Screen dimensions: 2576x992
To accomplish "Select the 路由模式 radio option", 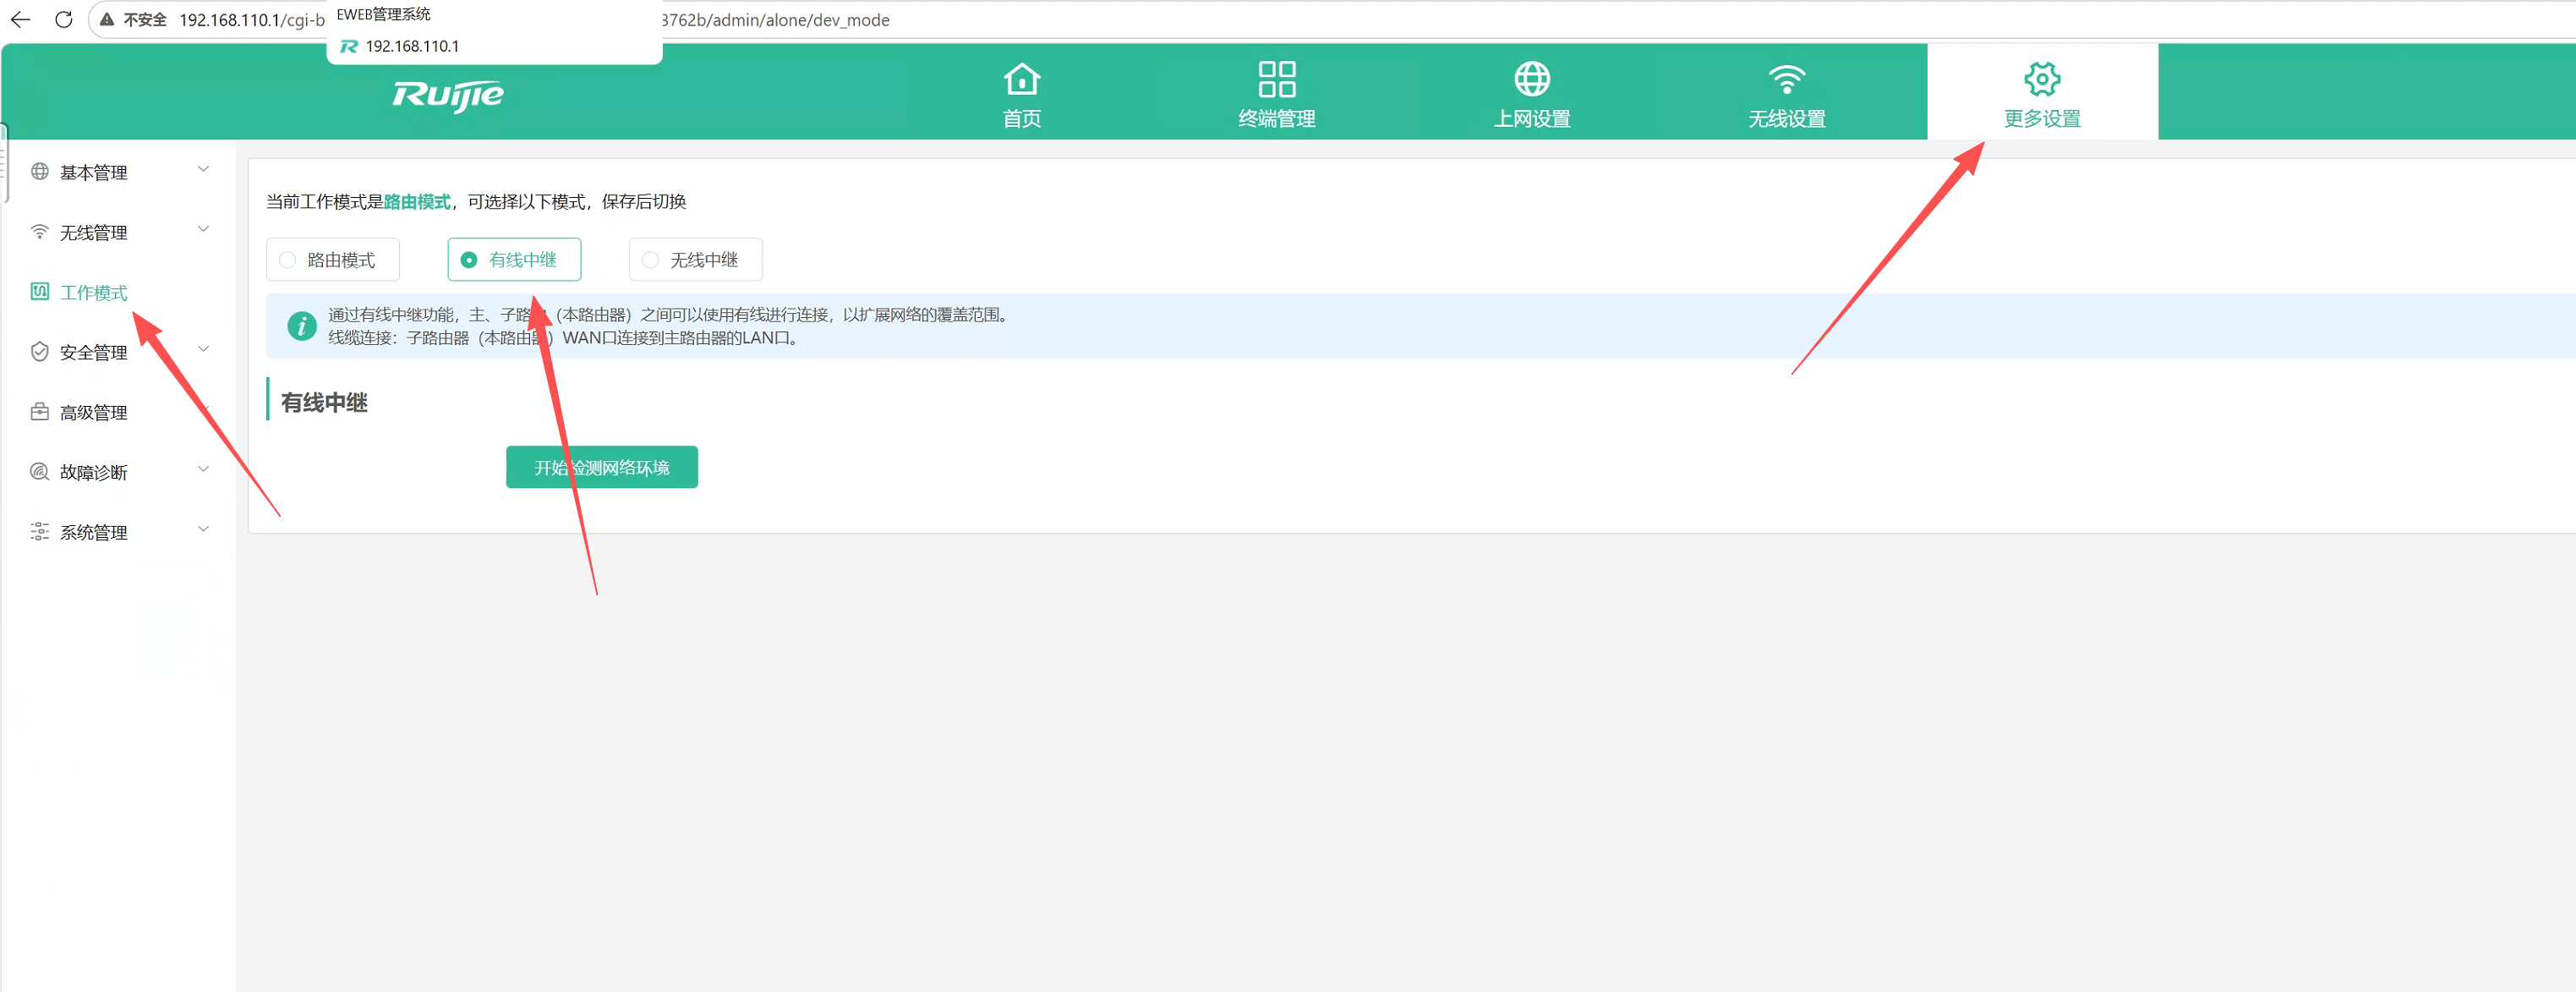I will [x=332, y=260].
